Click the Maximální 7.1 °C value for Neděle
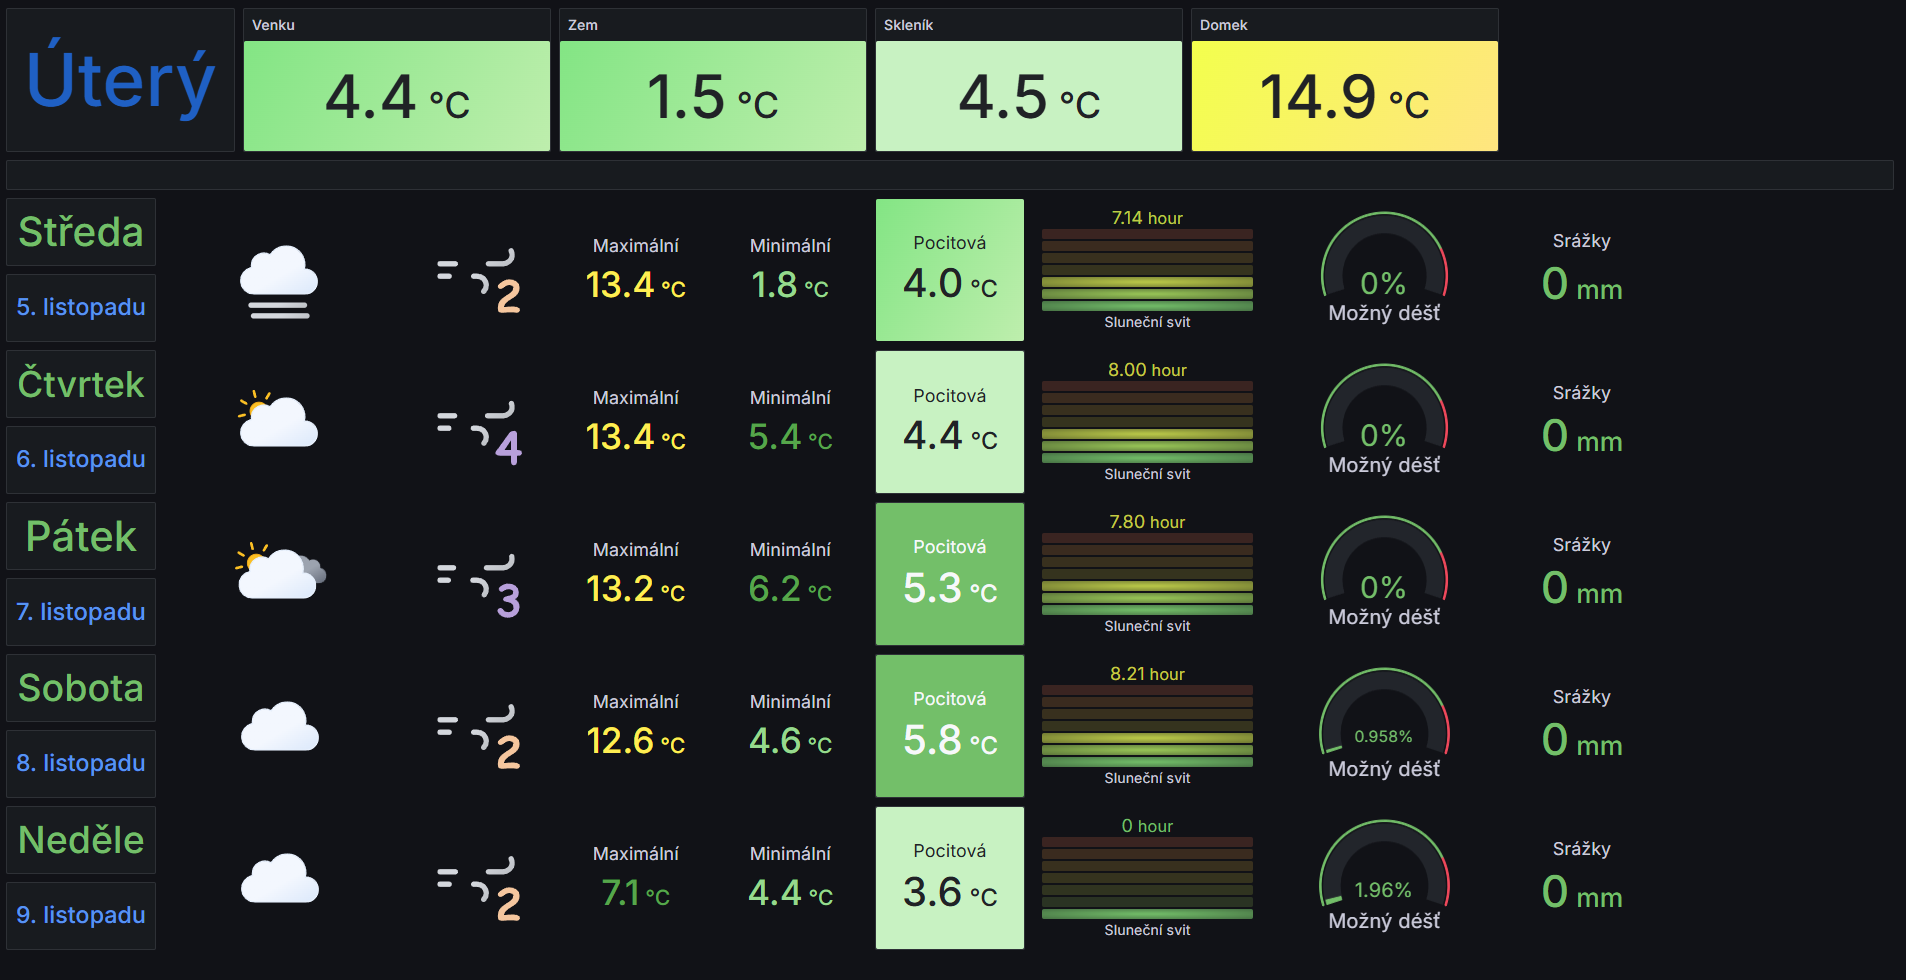 click(x=636, y=892)
